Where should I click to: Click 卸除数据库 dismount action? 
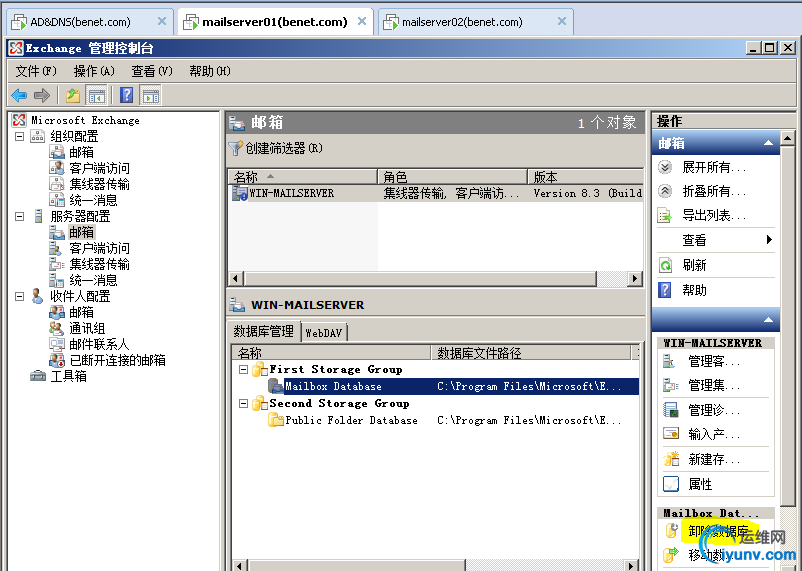coord(718,531)
